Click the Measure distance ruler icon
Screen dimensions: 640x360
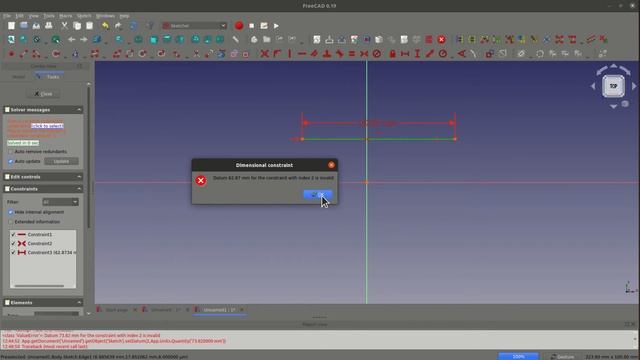[x=236, y=40]
